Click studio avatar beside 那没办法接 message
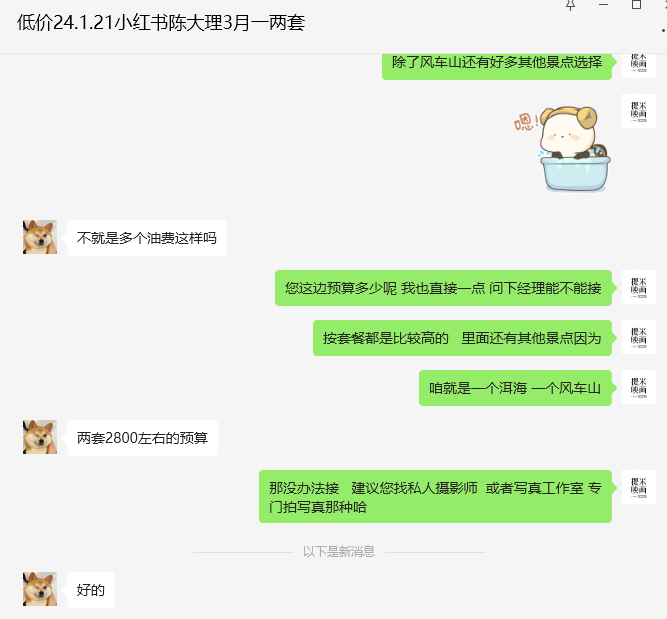 point(638,487)
